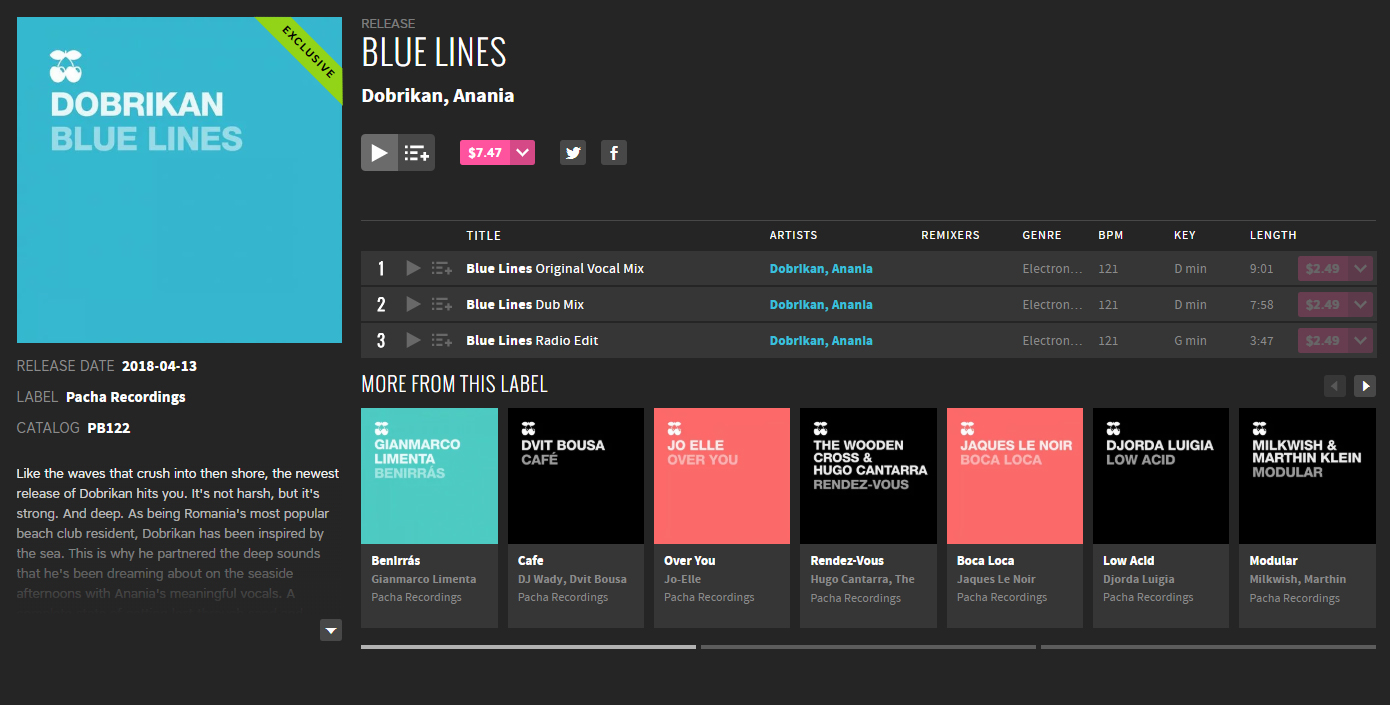Open Jaques Le Noir artist link
The width and height of the screenshot is (1390, 705).
click(x=996, y=579)
